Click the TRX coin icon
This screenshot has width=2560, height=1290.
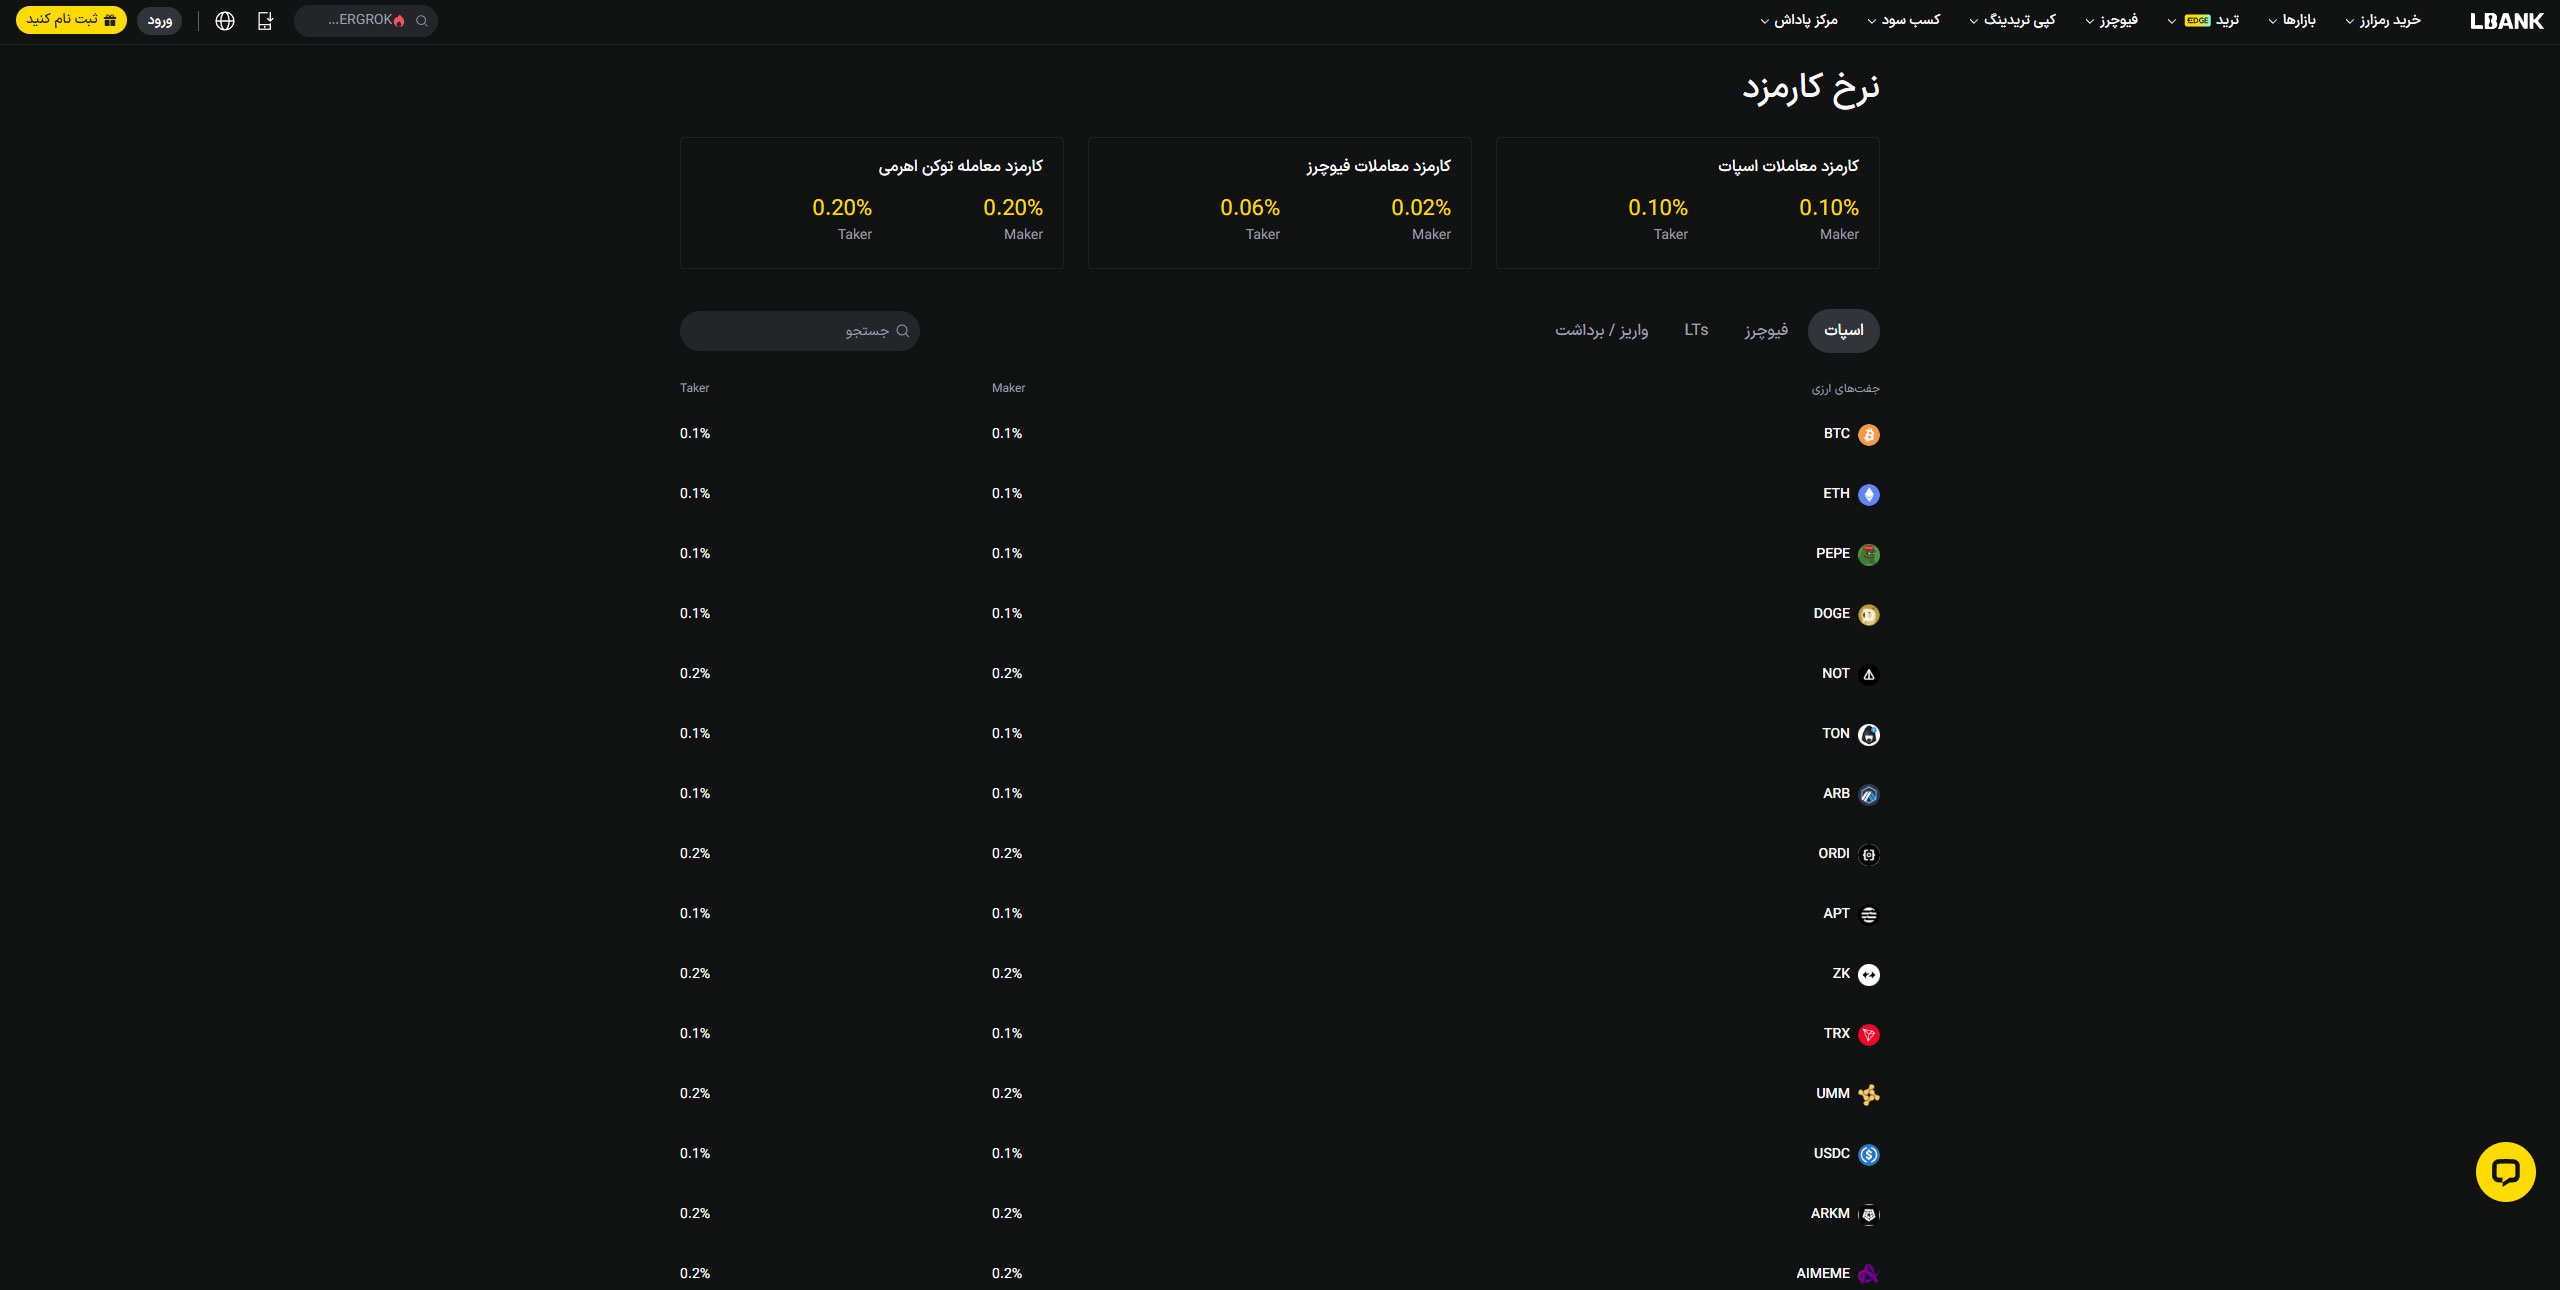(1868, 1035)
